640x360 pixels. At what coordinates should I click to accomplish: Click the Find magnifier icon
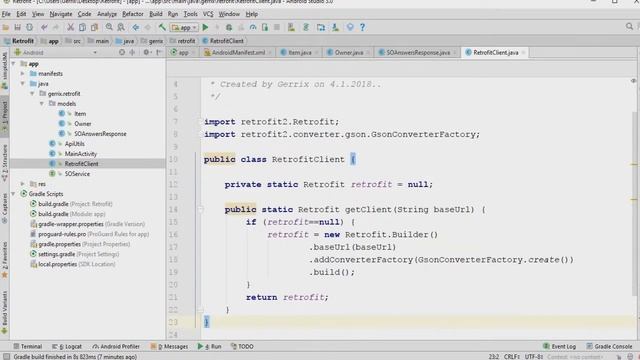109,27
